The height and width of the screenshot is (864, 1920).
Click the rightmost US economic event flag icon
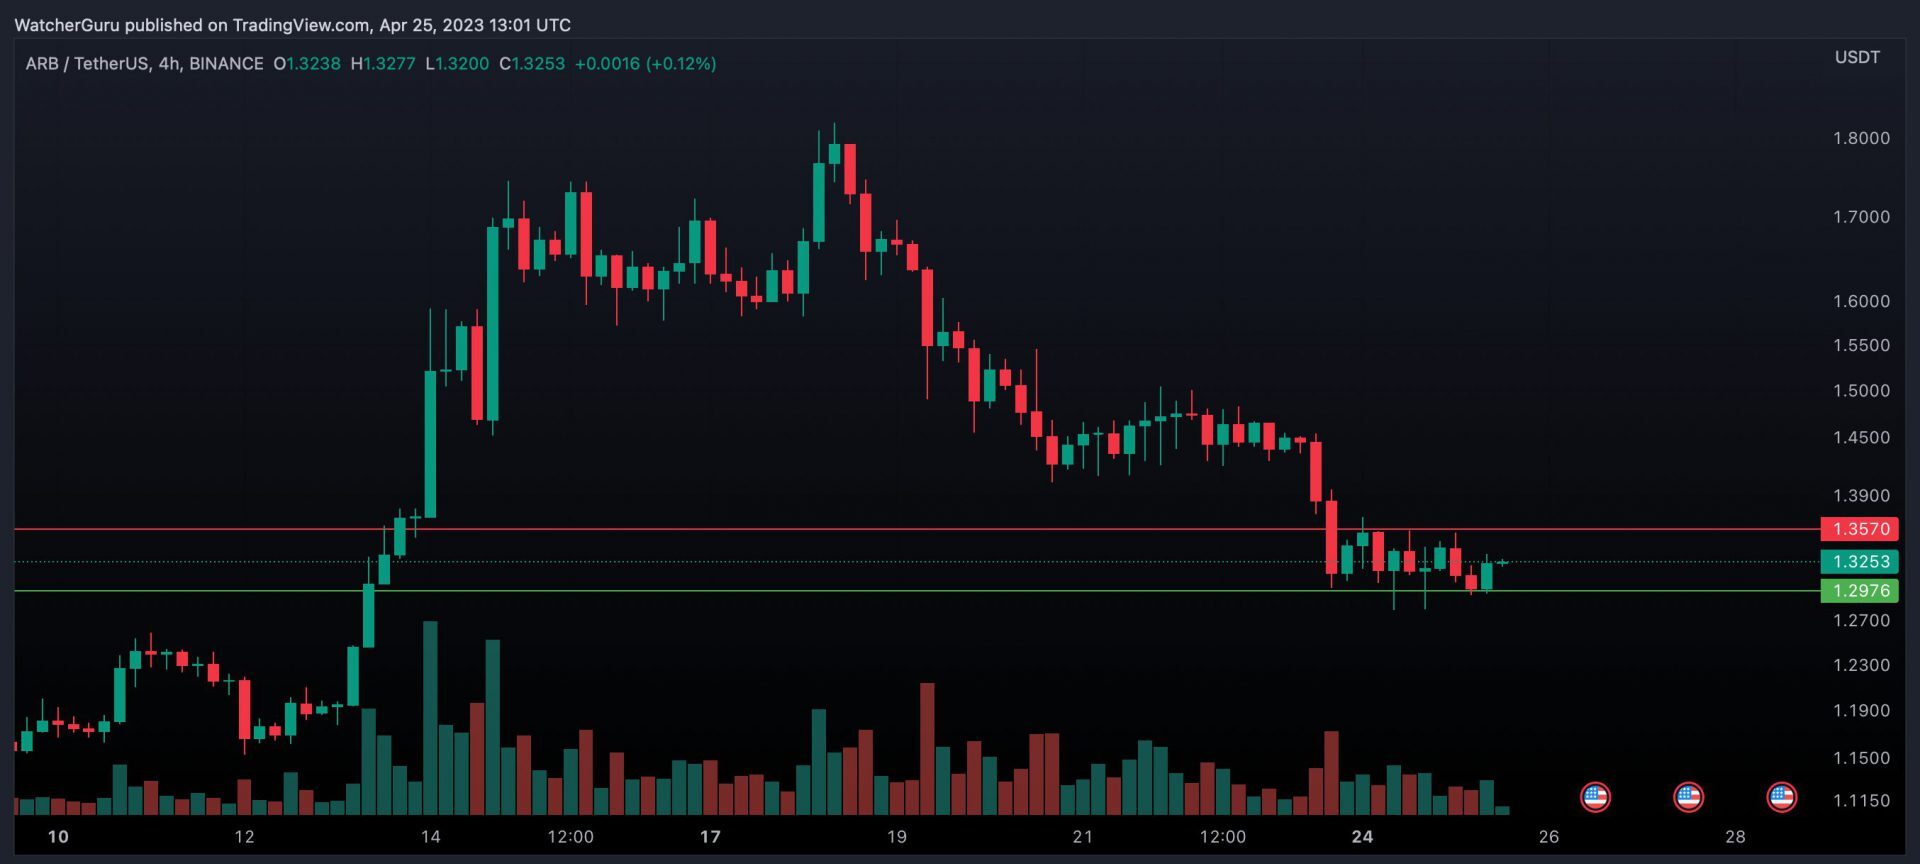[x=1781, y=797]
